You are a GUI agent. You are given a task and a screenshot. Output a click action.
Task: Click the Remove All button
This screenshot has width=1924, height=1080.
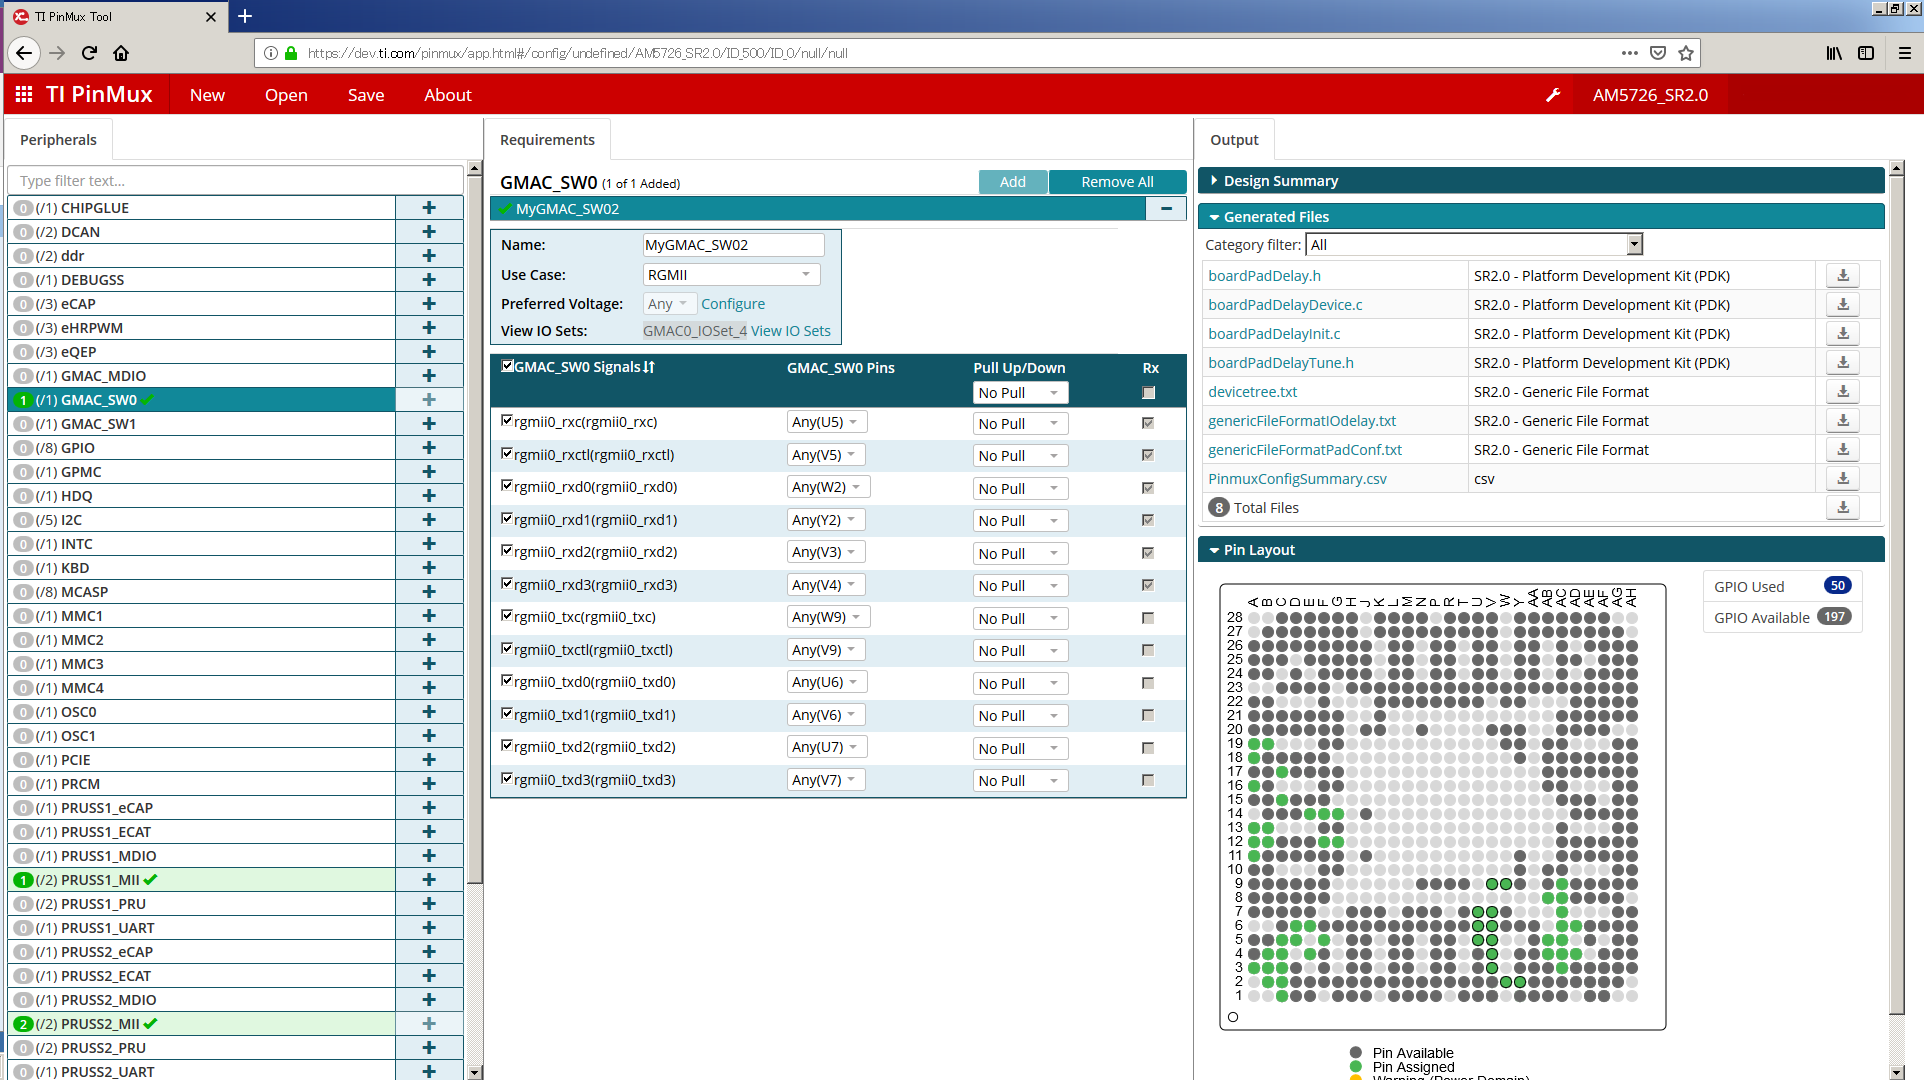pyautogui.click(x=1117, y=182)
